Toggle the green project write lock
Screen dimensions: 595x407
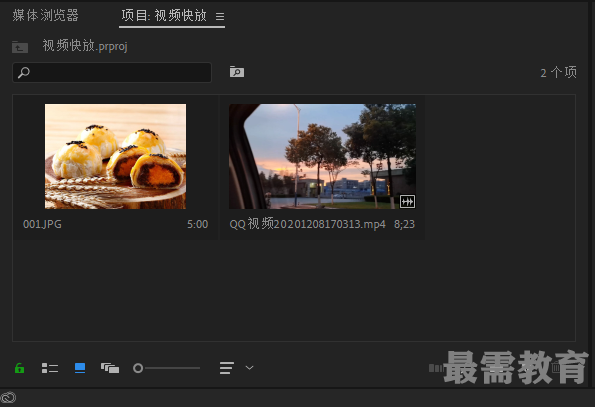click(x=19, y=368)
